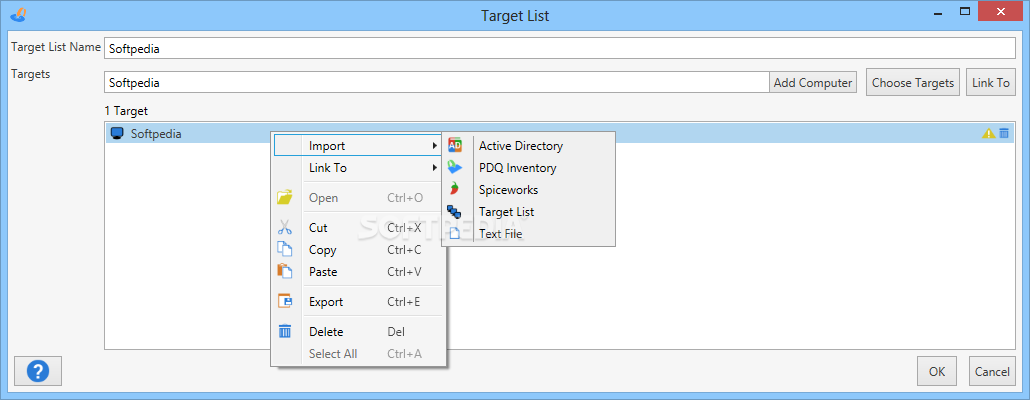Click the Delete trash icon in context menu

284,332
